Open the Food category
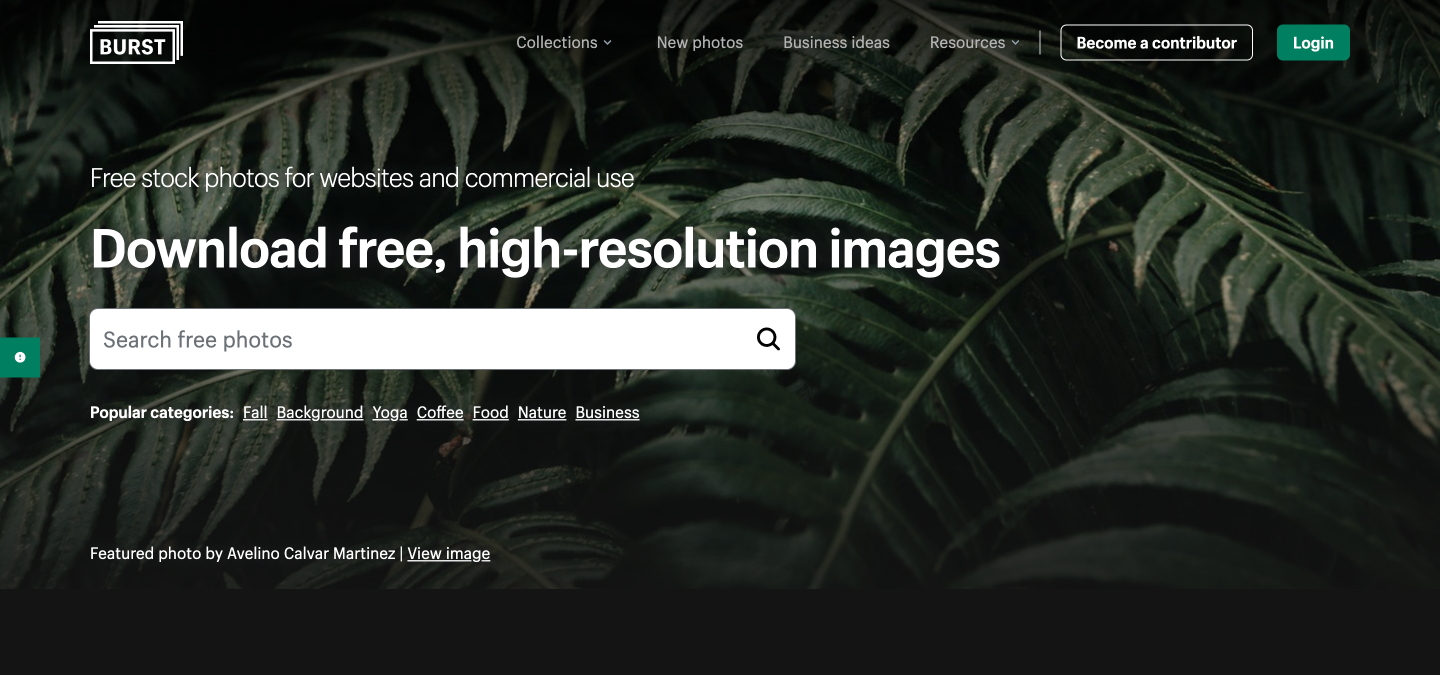This screenshot has width=1440, height=675. pyautogui.click(x=491, y=413)
